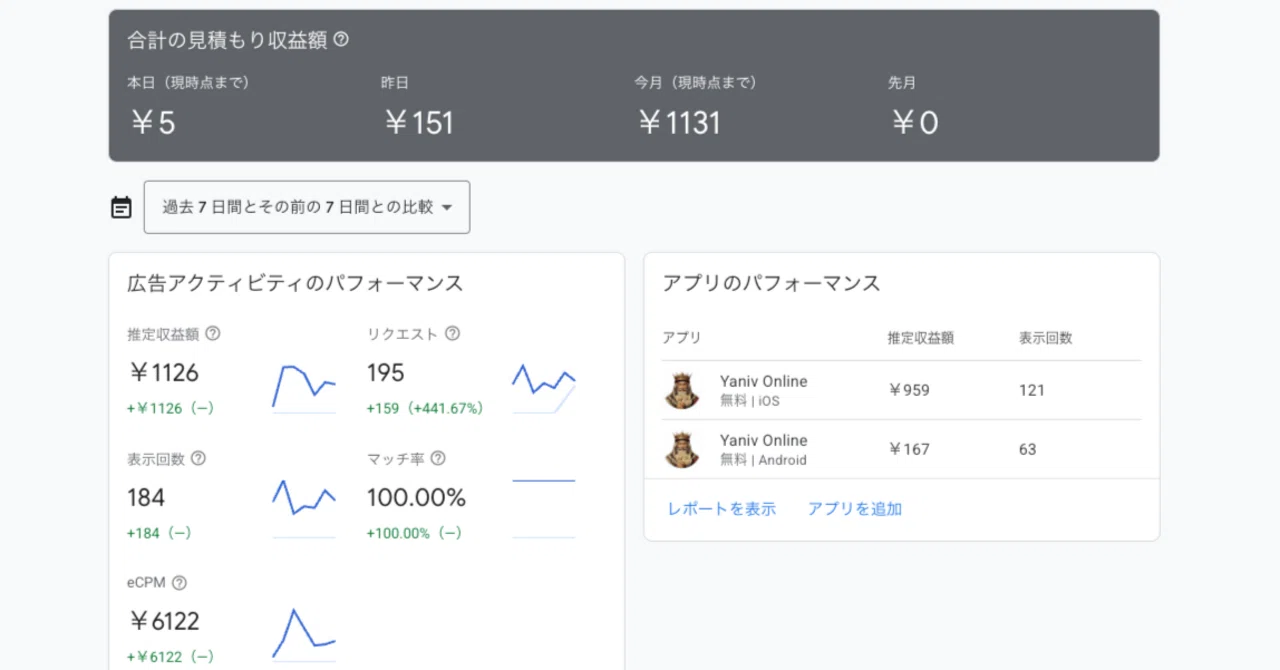Viewport: 1280px width, 670px height.
Task: Click アプリを追加 link
Action: click(x=855, y=509)
